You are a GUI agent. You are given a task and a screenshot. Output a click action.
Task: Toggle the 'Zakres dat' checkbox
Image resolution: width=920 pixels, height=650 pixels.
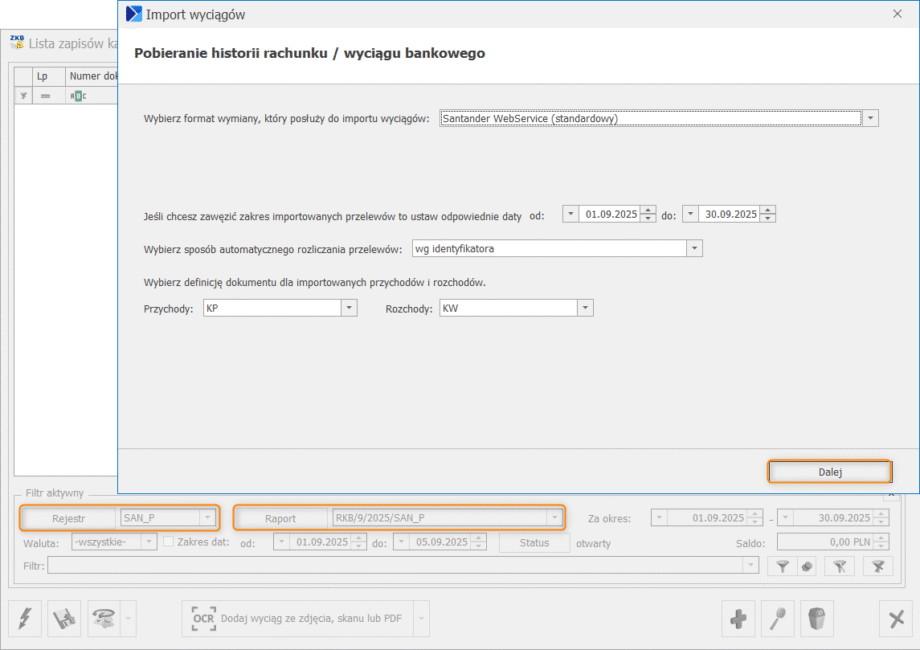(169, 542)
